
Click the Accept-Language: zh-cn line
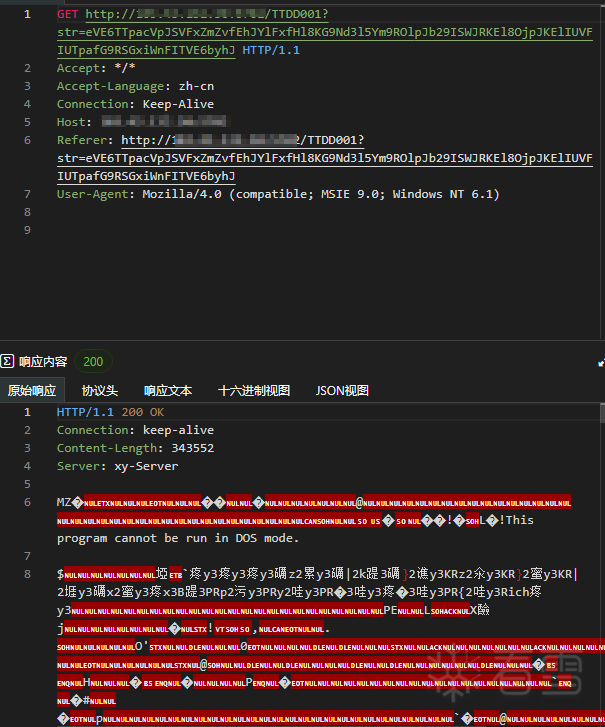[135, 86]
